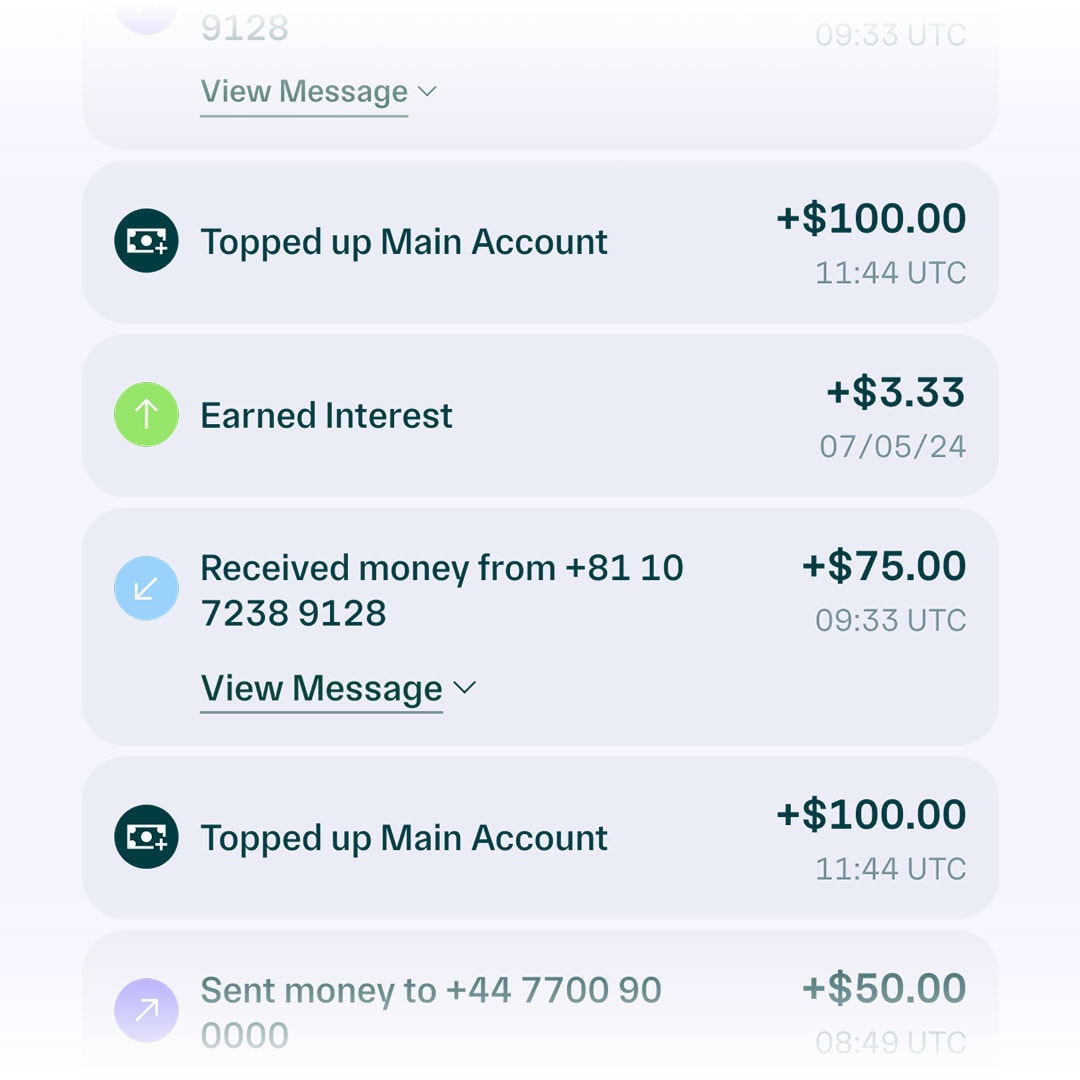Expand chevron next to View Message under $75.00 transaction

click(464, 688)
